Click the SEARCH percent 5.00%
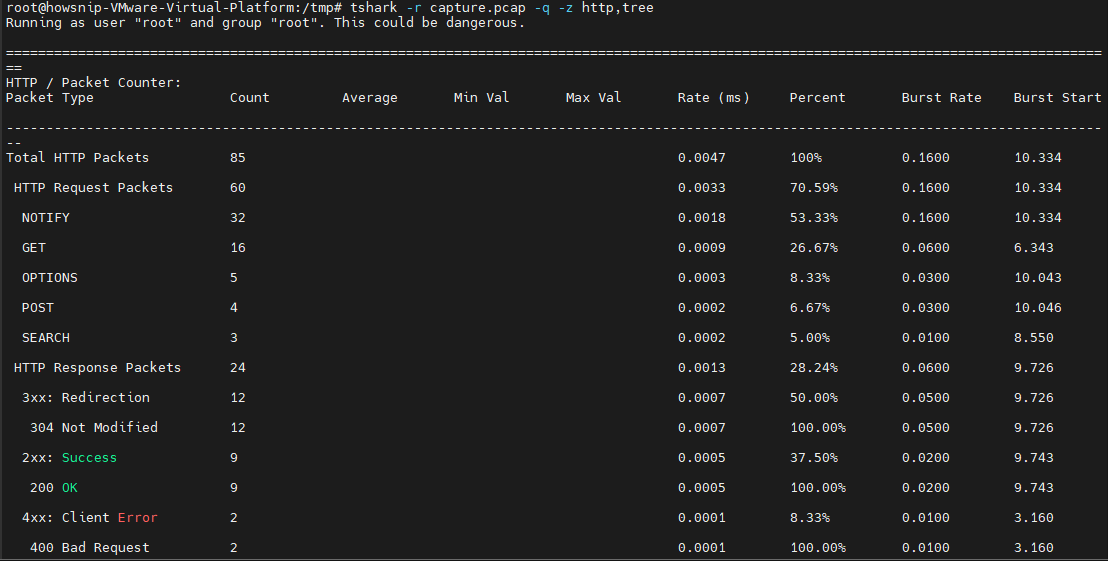Viewport: 1108px width, 561px height. tap(810, 338)
